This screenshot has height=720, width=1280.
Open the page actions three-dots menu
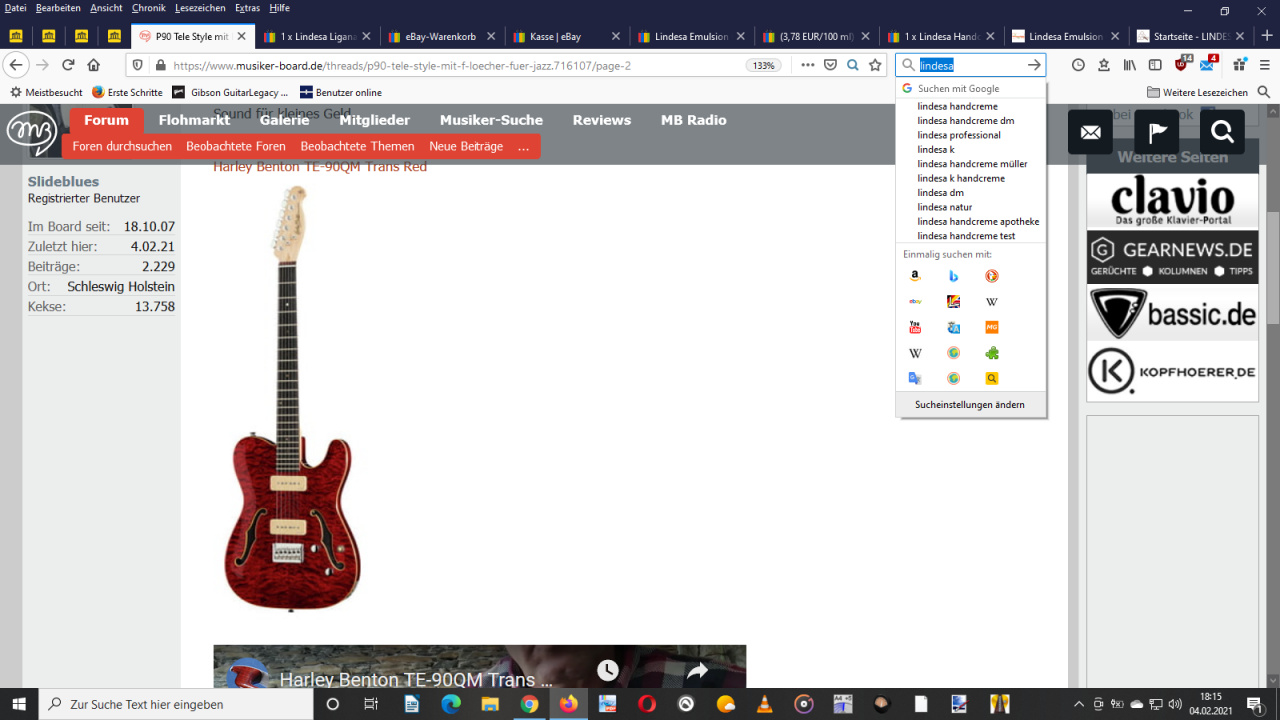808,65
